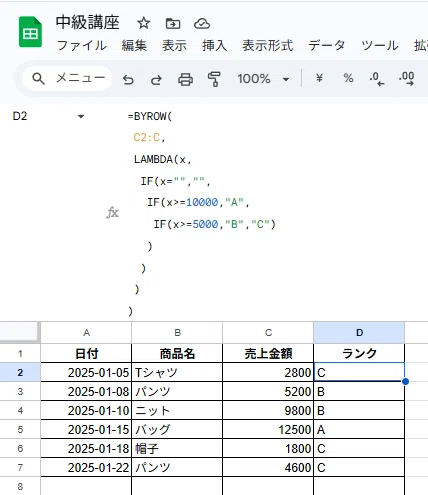Activate the paint format tool
The width and height of the screenshot is (428, 495).
[214, 79]
